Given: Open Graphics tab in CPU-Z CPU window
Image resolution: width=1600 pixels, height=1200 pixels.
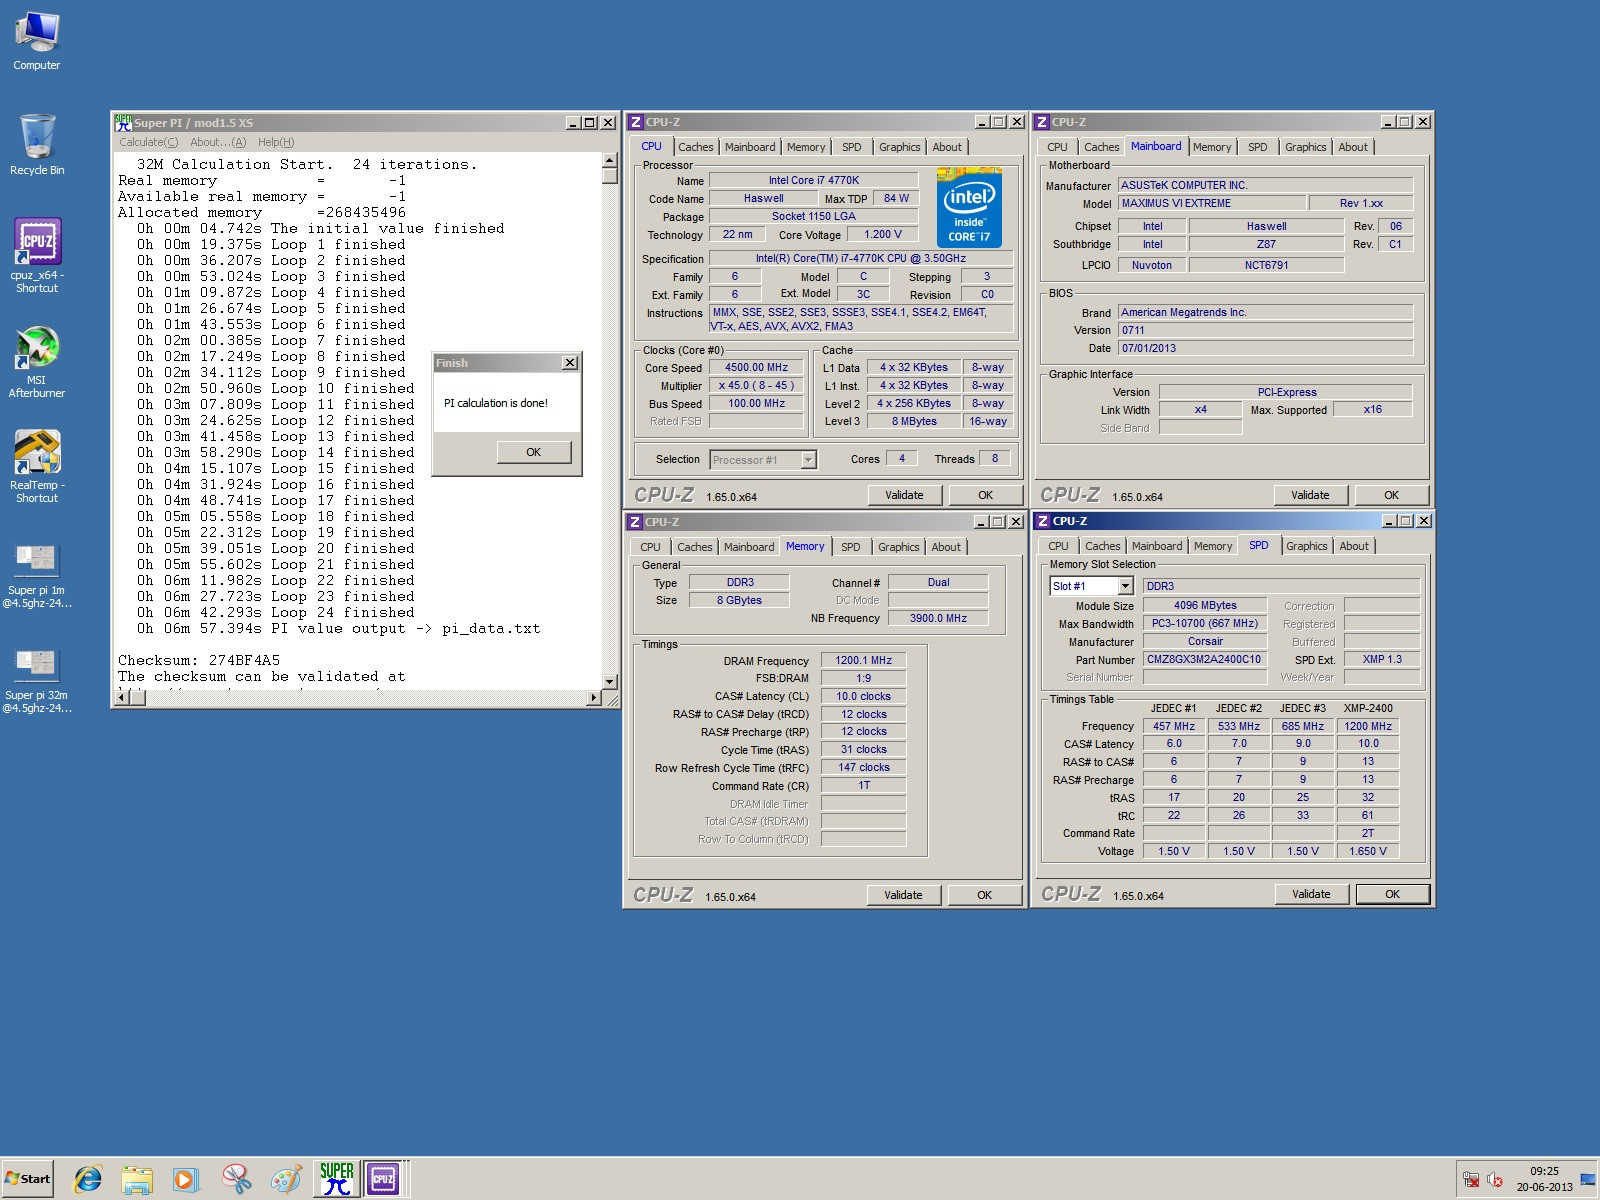Looking at the screenshot, I should (x=900, y=147).
